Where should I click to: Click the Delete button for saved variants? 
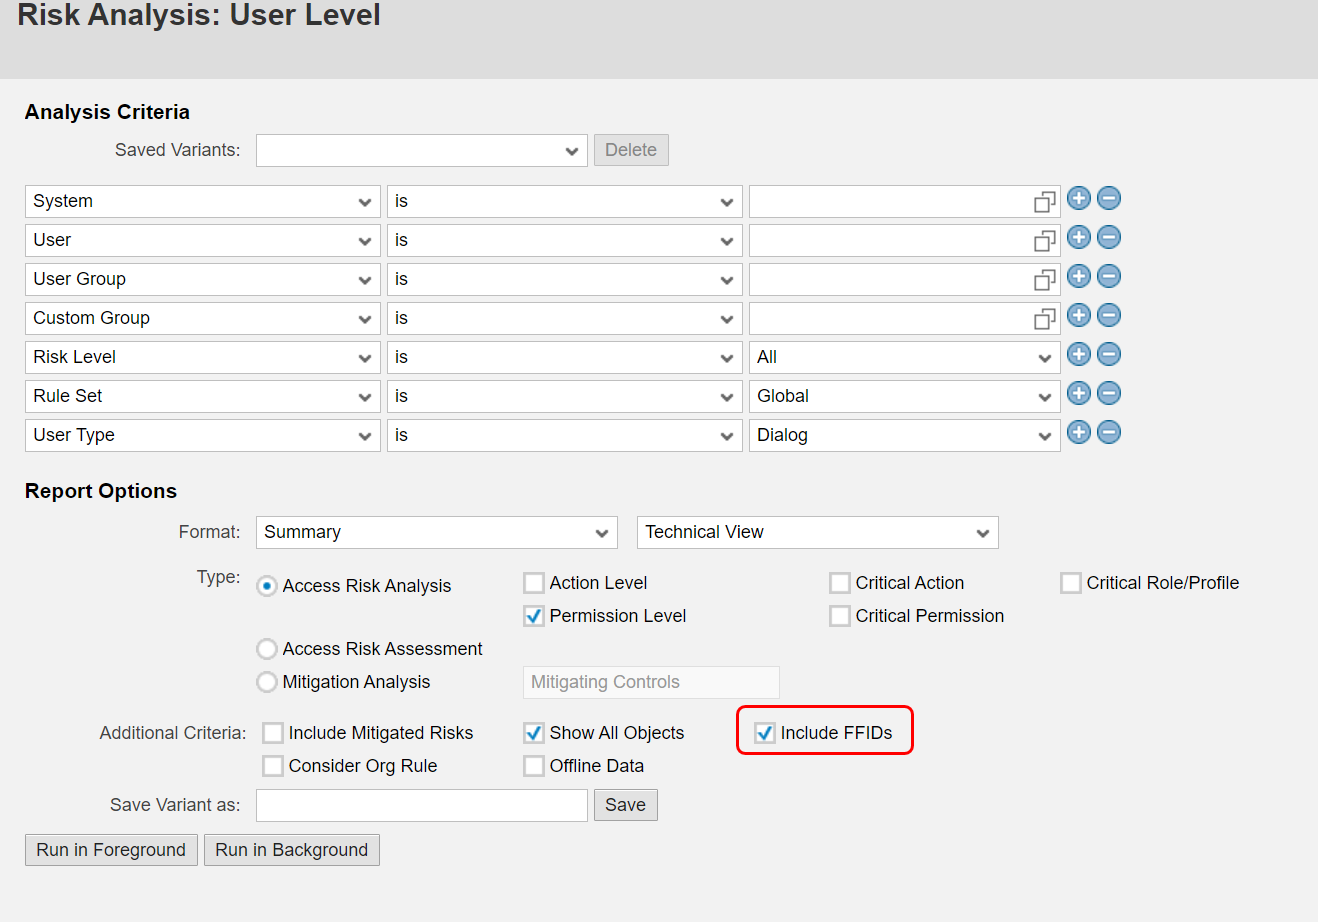[631, 150]
